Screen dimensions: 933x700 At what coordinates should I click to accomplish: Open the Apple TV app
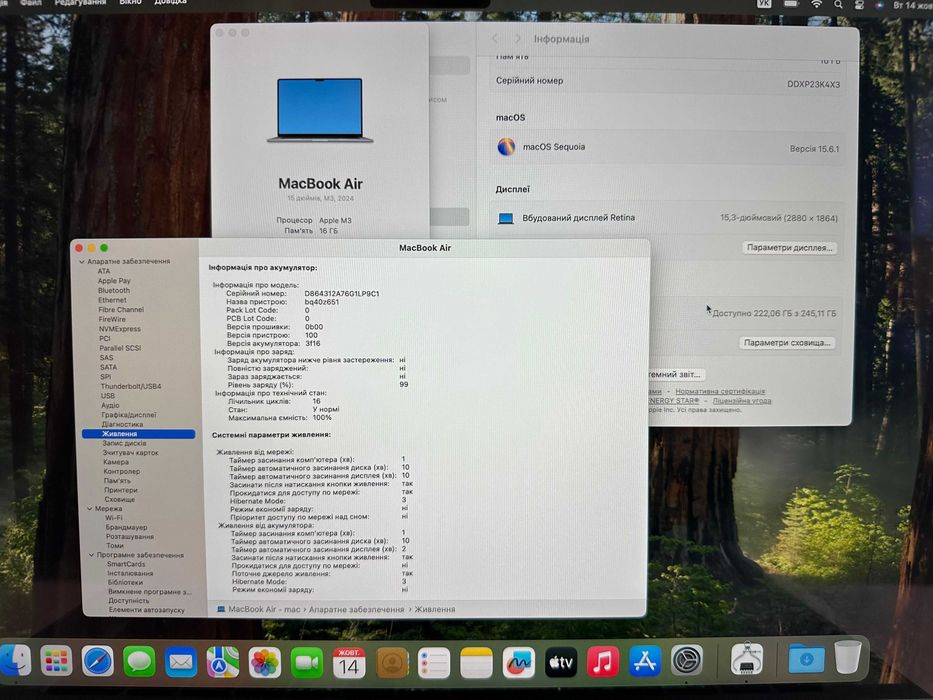click(x=561, y=662)
